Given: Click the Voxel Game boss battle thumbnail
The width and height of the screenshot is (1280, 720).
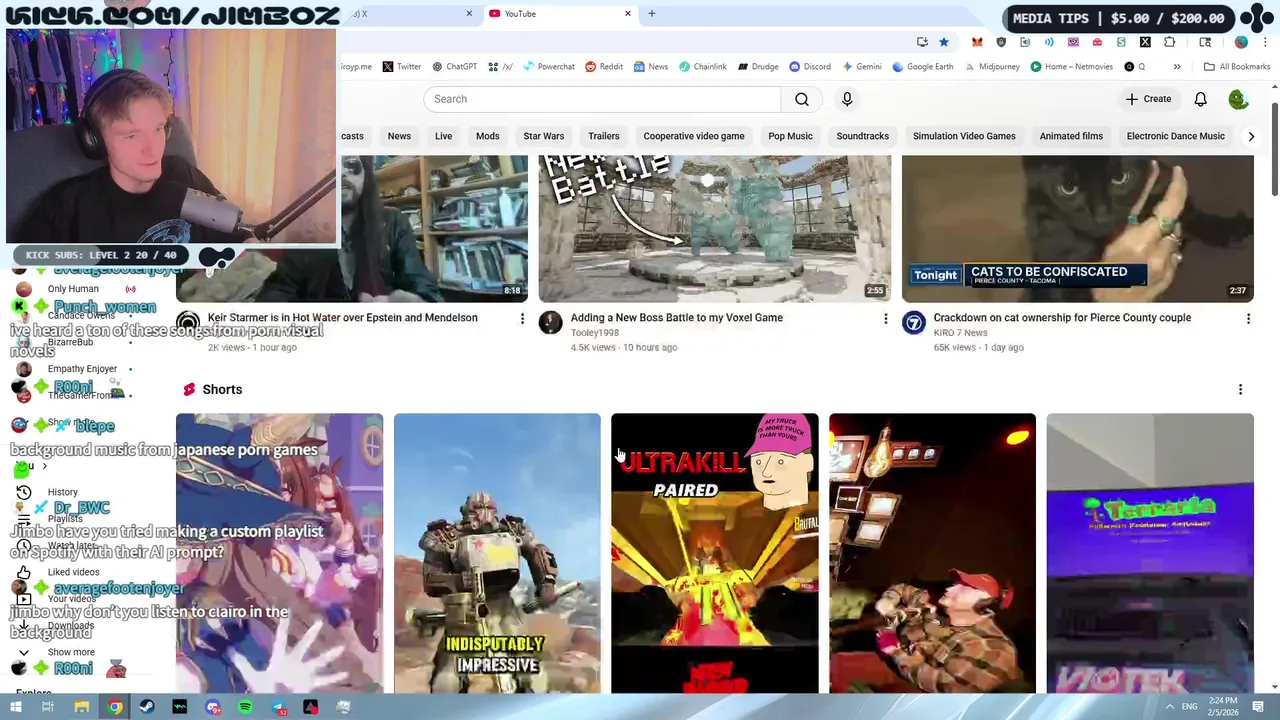Looking at the screenshot, I should (715, 228).
